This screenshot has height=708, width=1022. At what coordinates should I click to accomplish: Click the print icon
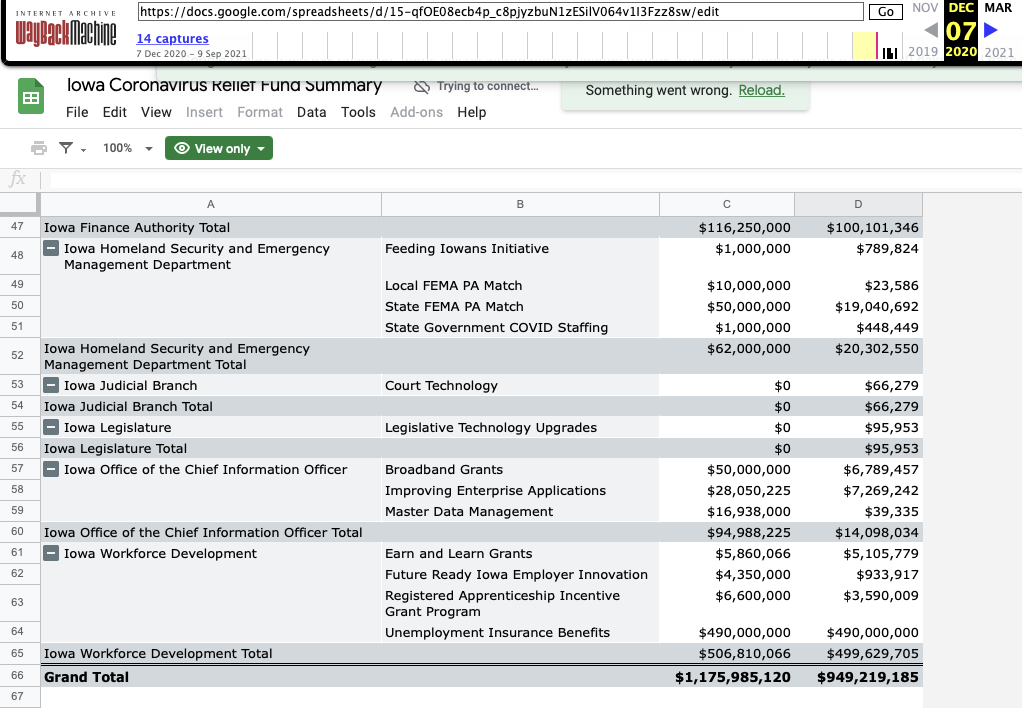click(x=39, y=149)
